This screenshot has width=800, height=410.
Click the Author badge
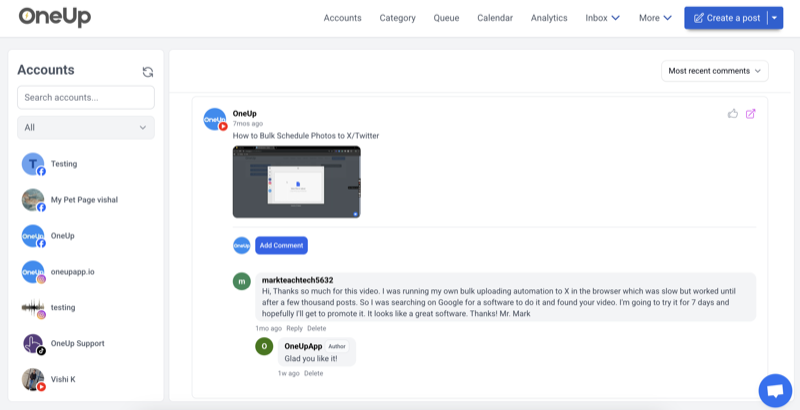click(337, 346)
